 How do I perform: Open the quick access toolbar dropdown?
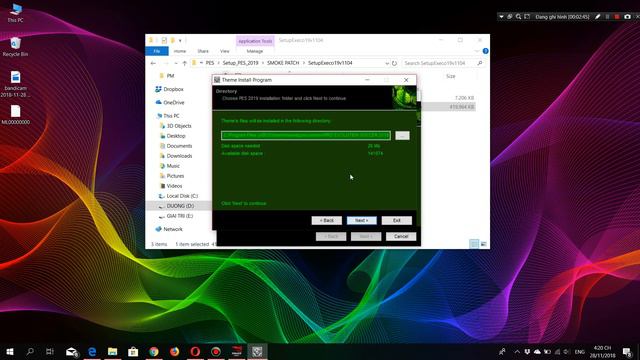[180, 40]
